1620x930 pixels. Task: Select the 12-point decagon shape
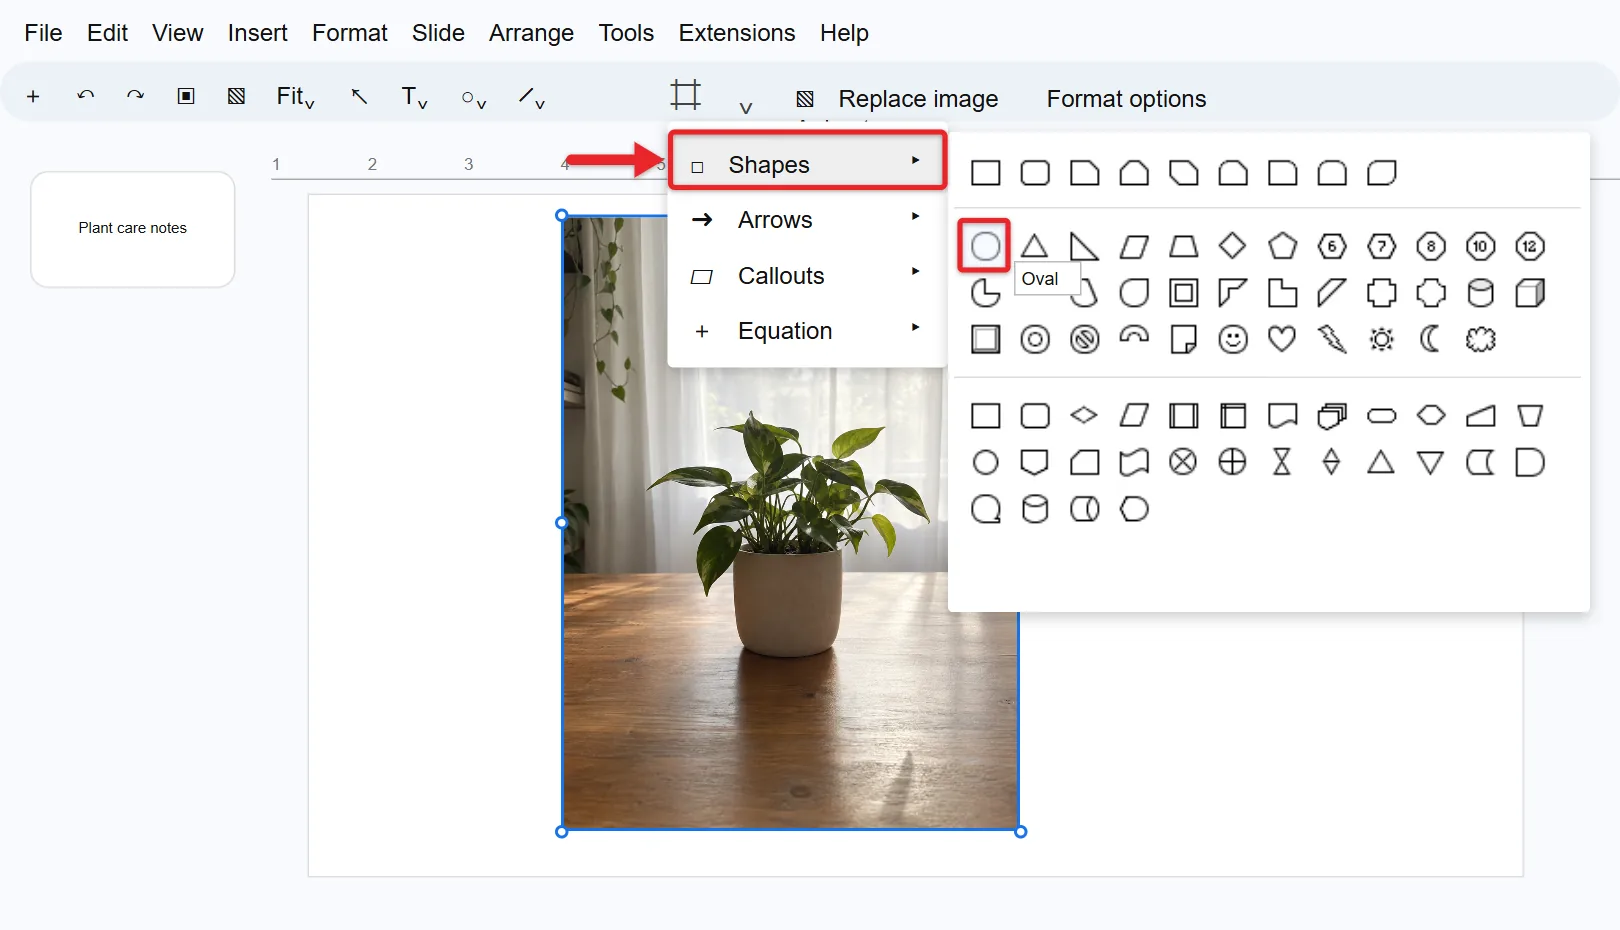click(1530, 246)
